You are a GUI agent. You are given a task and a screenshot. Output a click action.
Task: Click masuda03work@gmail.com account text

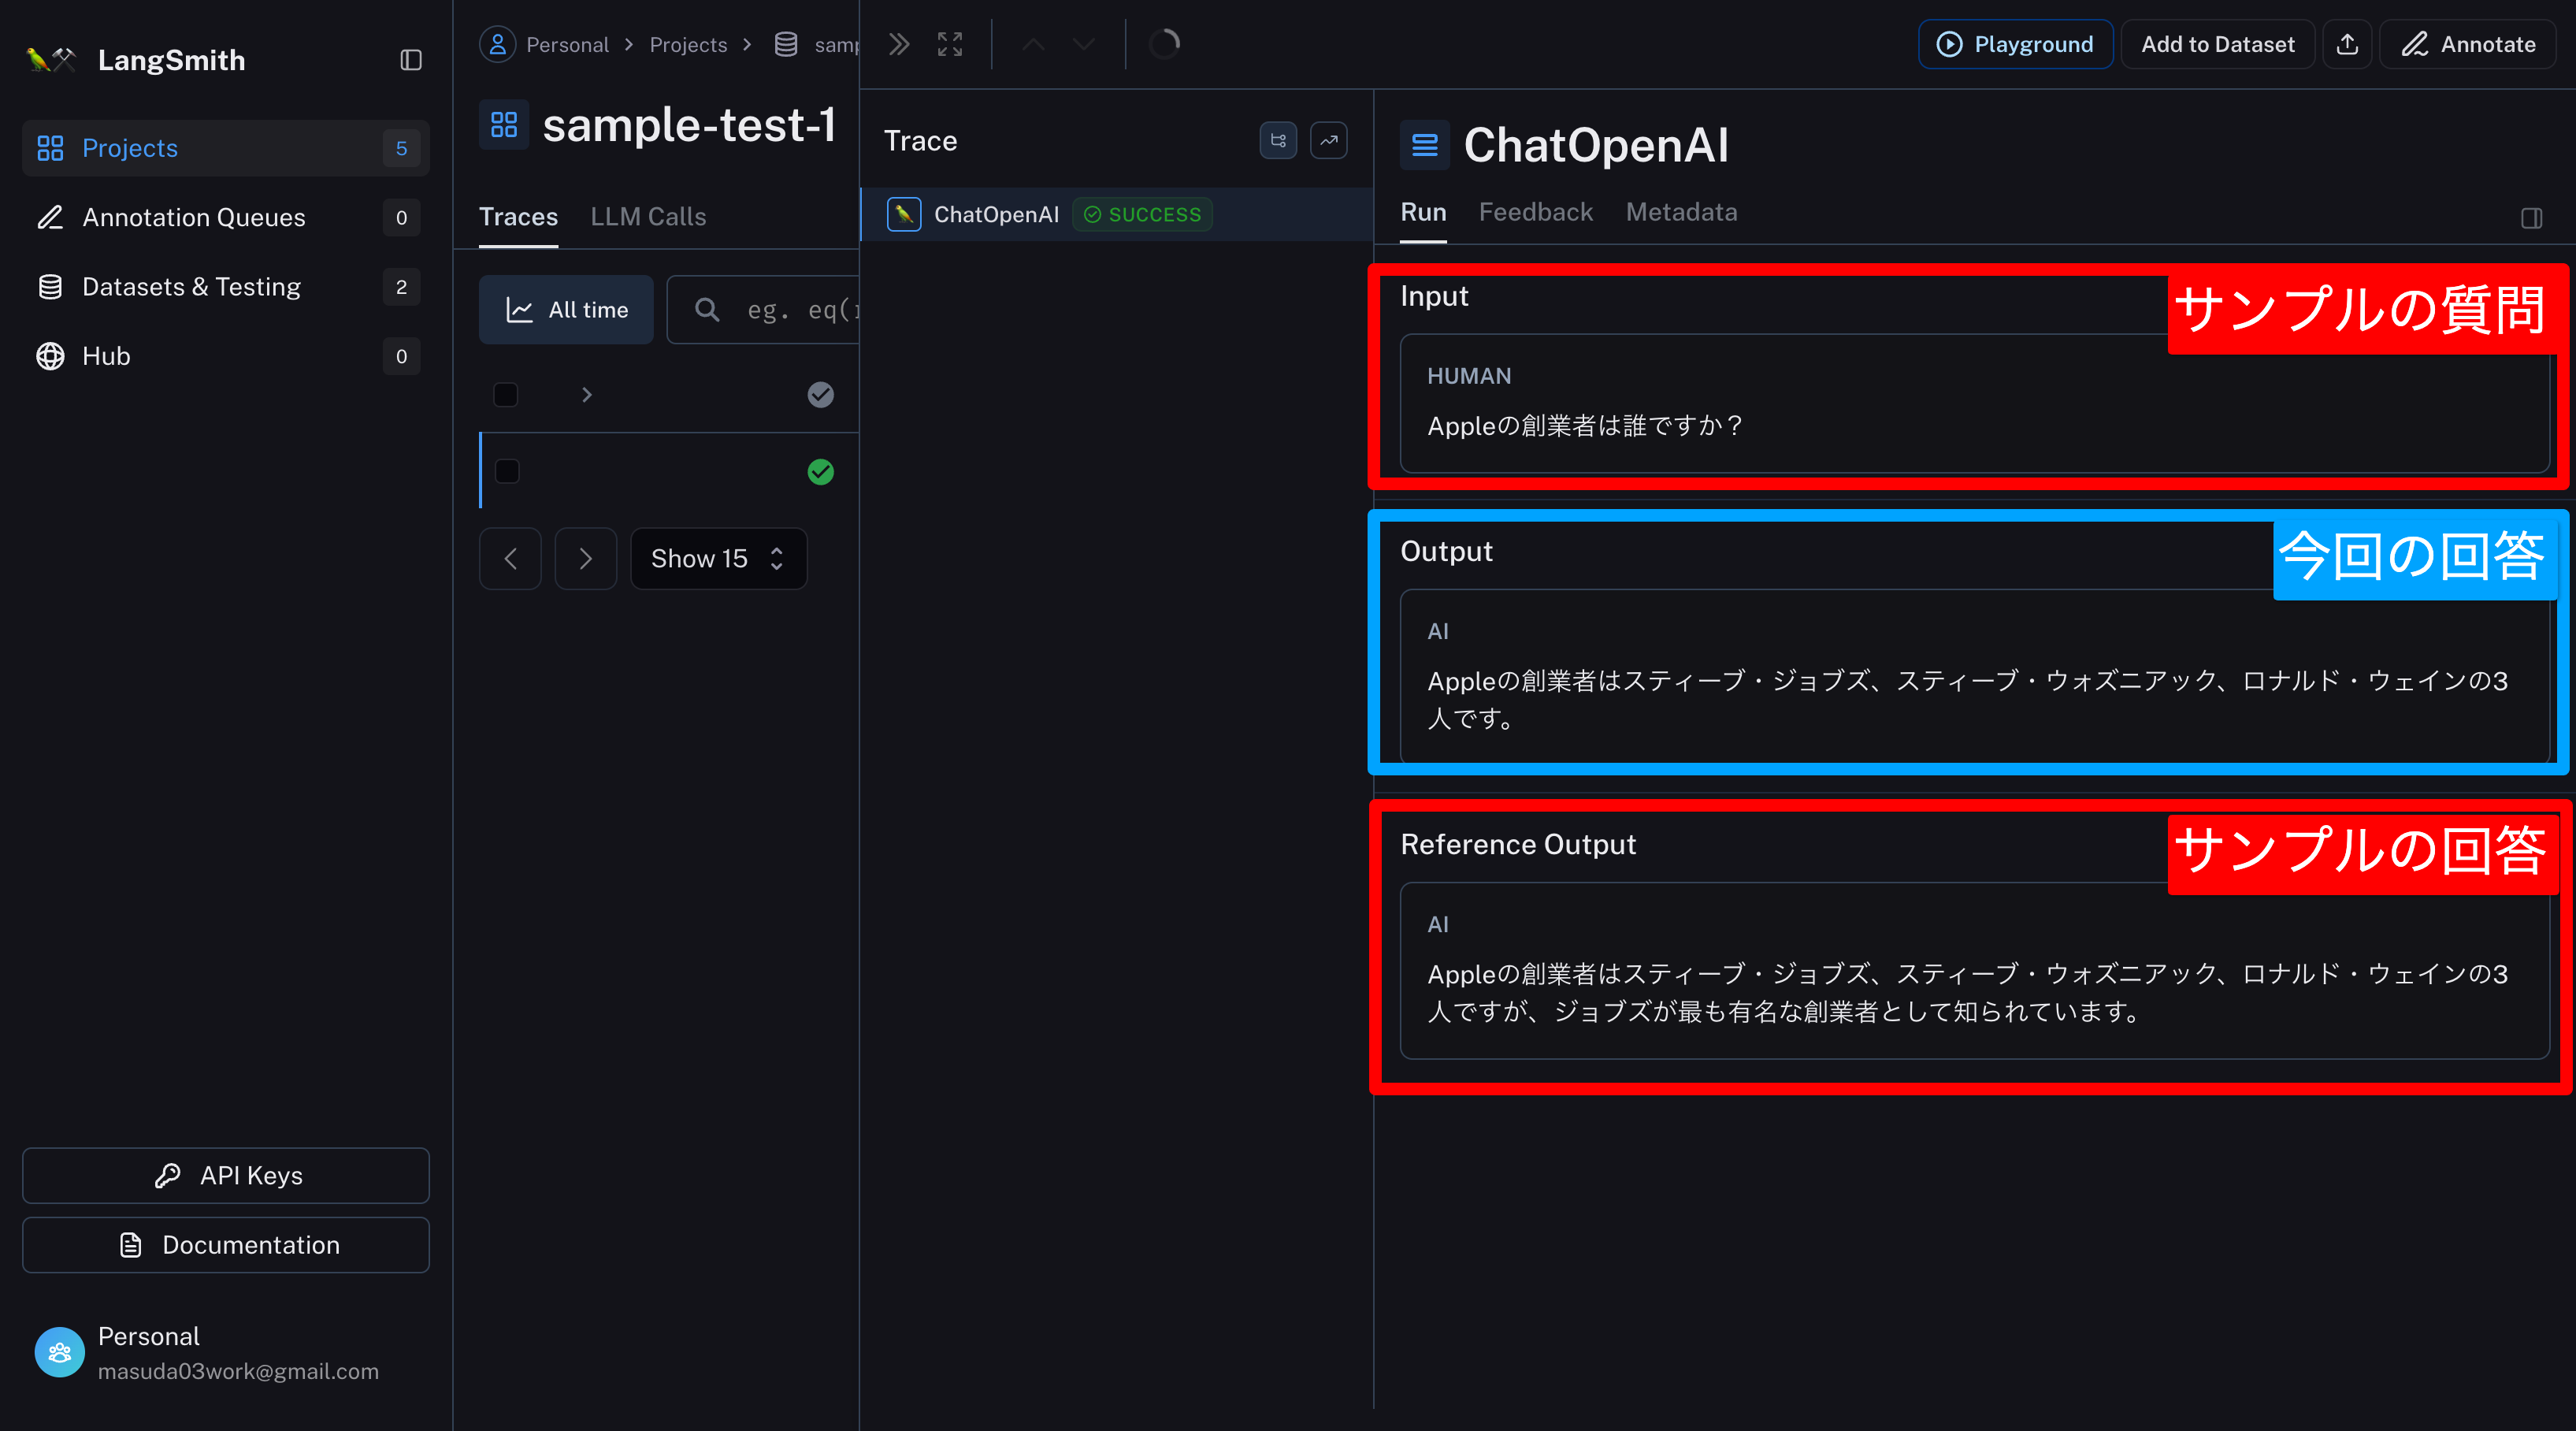pyautogui.click(x=238, y=1372)
